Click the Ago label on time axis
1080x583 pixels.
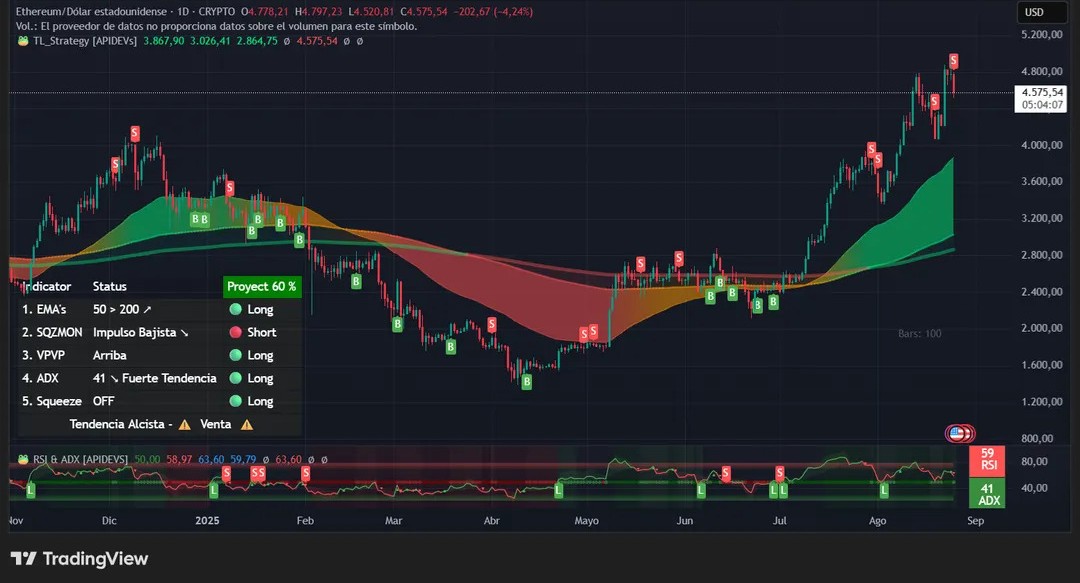[878, 521]
